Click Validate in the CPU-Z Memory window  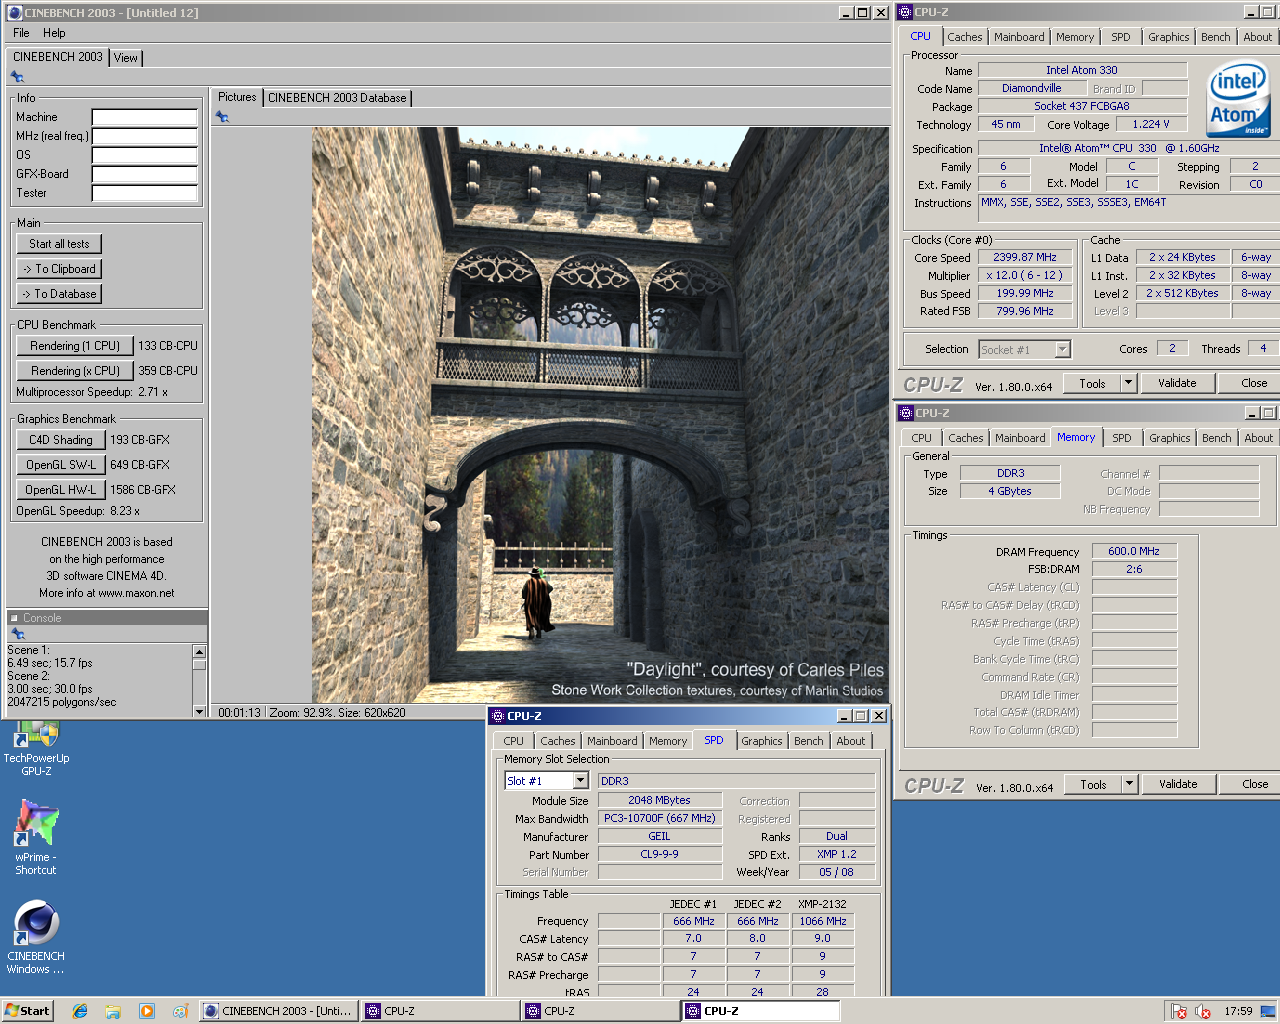coord(1178,784)
